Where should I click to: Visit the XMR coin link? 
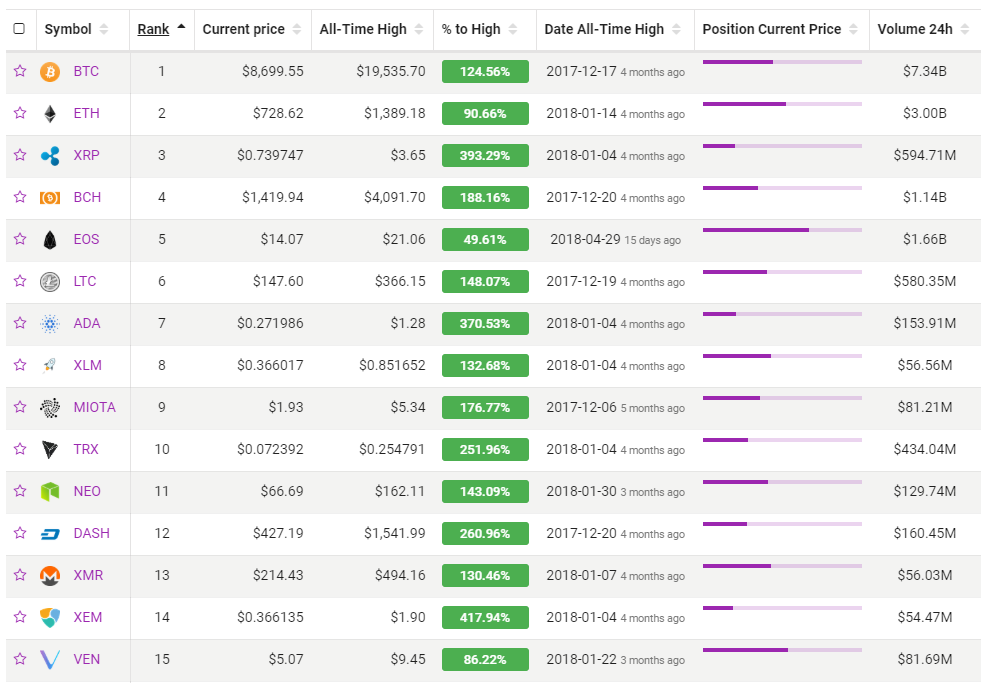click(89, 575)
